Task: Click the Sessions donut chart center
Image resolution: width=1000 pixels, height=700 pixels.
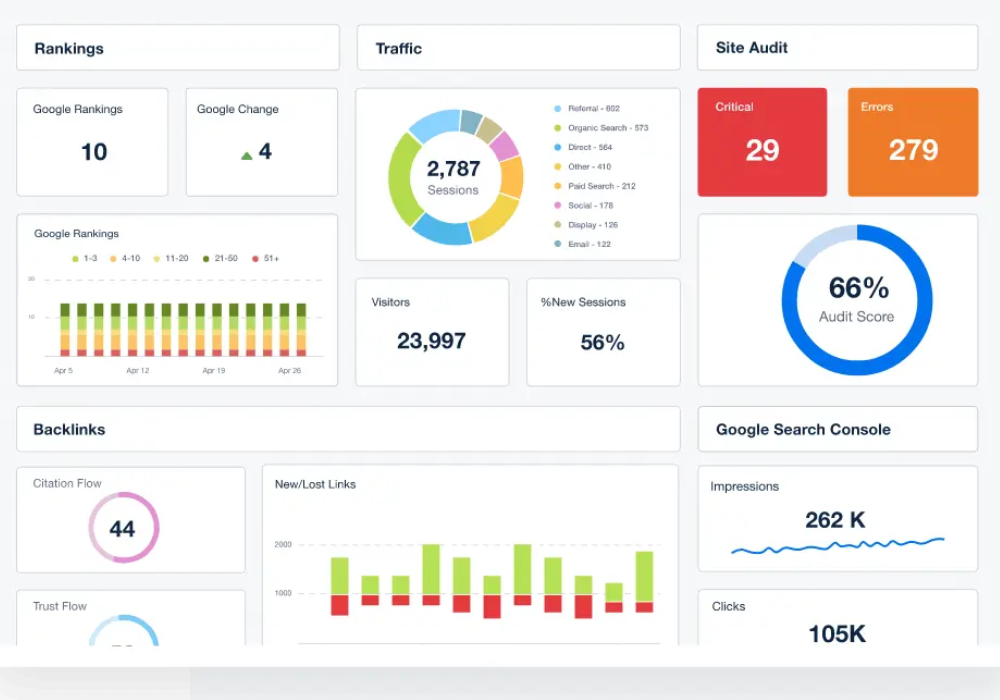Action: pos(454,178)
